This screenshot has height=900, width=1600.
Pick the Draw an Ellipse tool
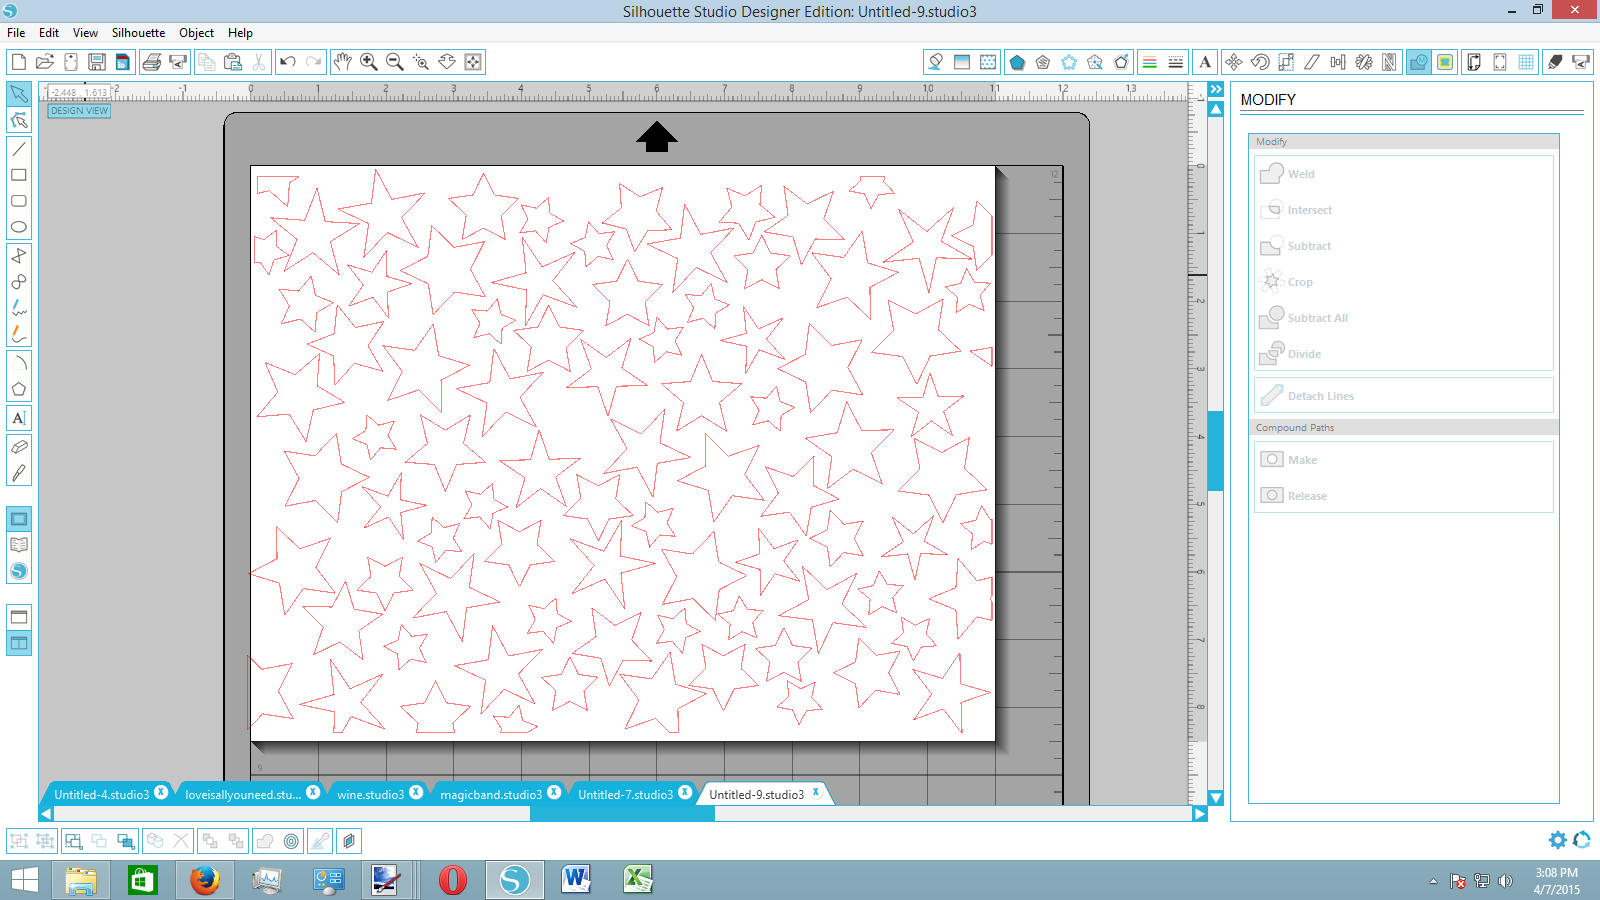[19, 227]
